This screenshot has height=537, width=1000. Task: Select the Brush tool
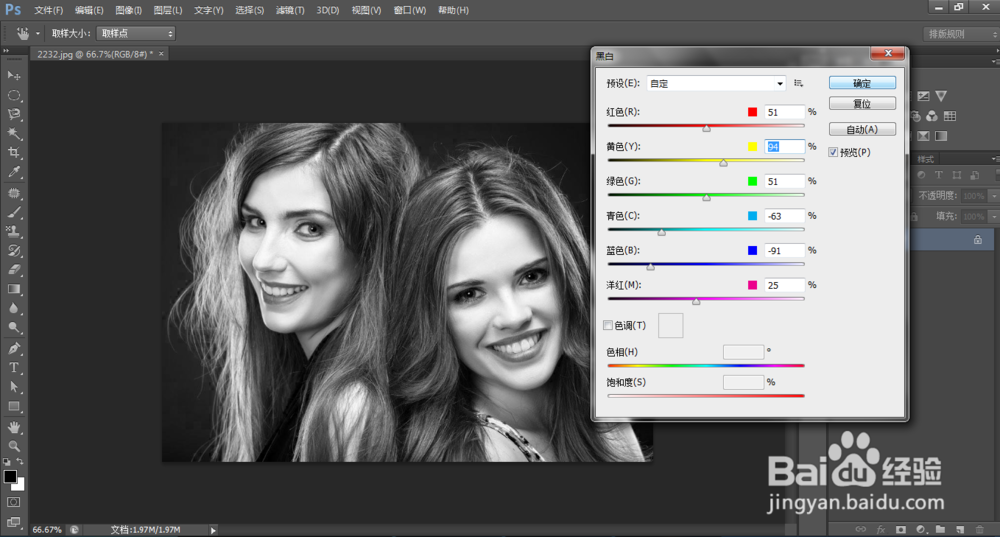click(13, 212)
